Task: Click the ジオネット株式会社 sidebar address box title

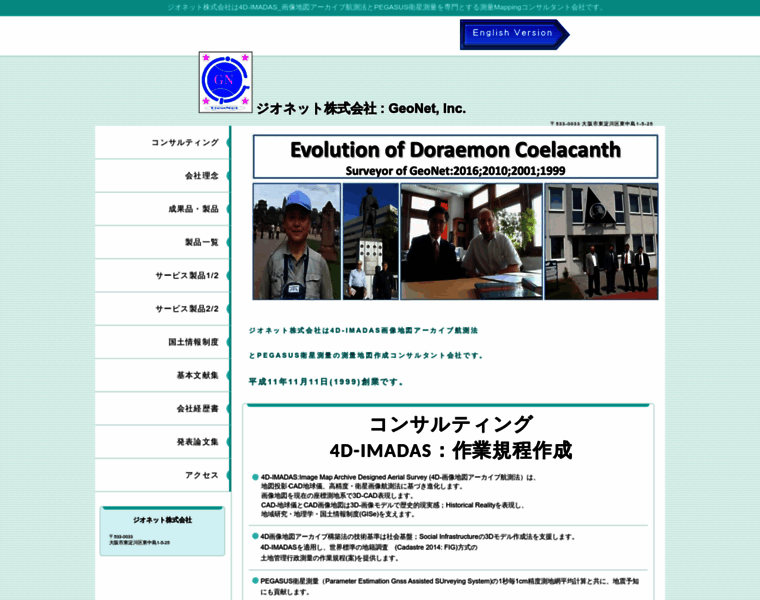Action: (x=162, y=520)
